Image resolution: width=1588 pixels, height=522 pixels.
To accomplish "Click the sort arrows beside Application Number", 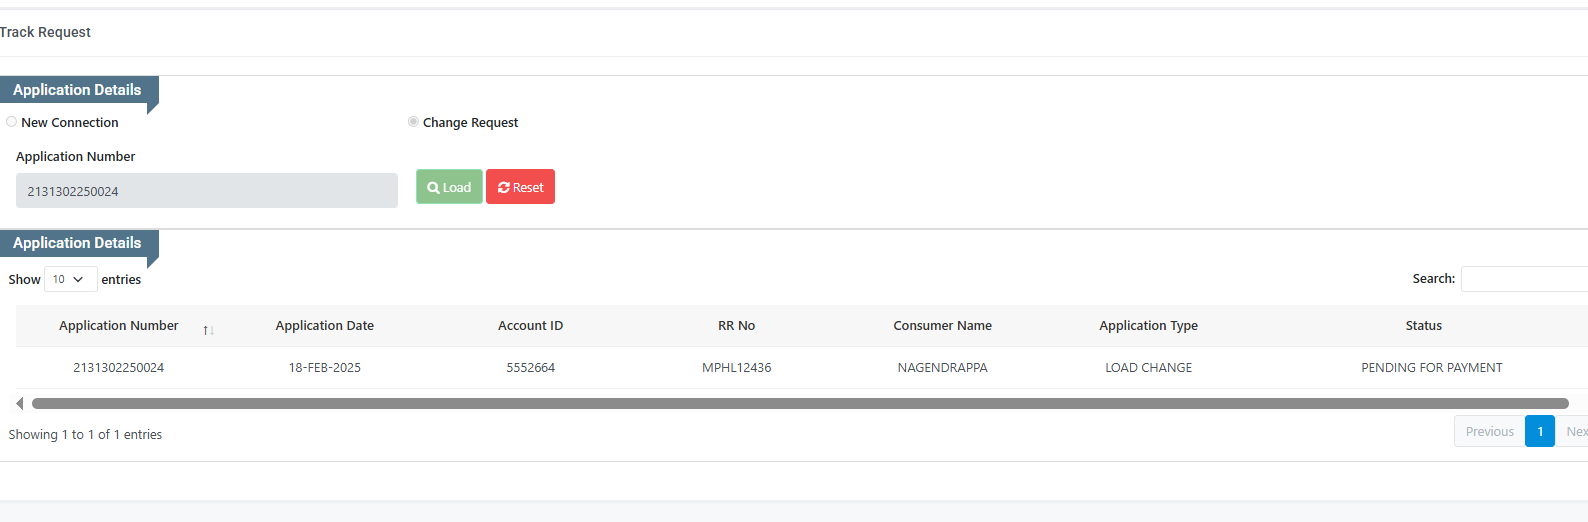I will tap(208, 330).
